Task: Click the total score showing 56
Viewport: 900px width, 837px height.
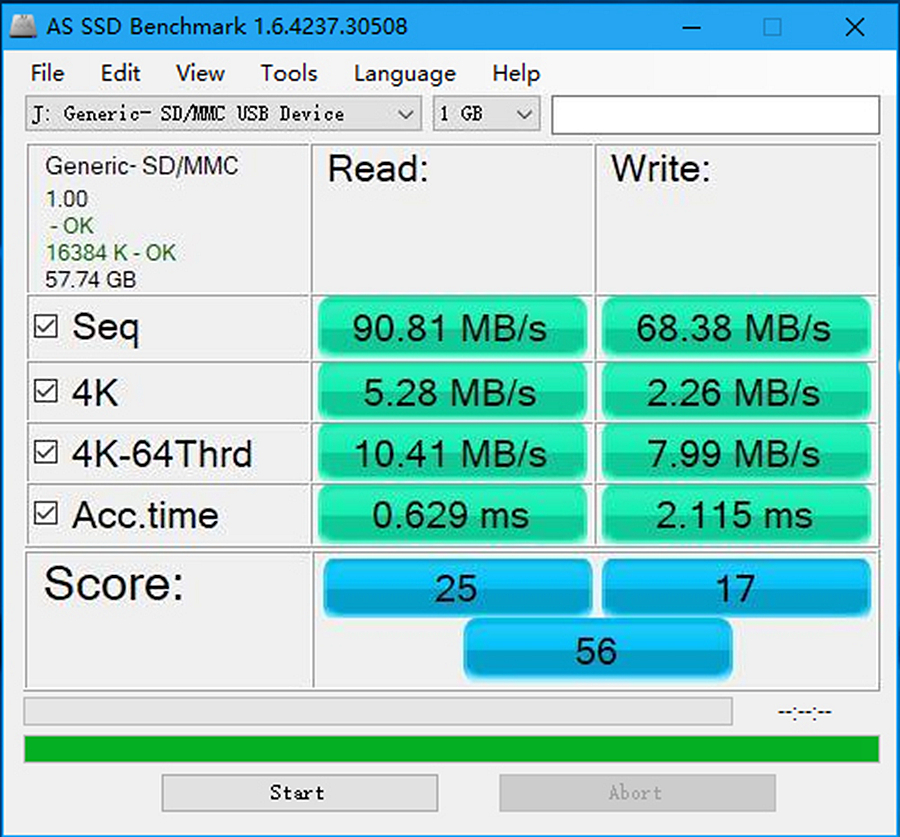Action: [x=597, y=650]
